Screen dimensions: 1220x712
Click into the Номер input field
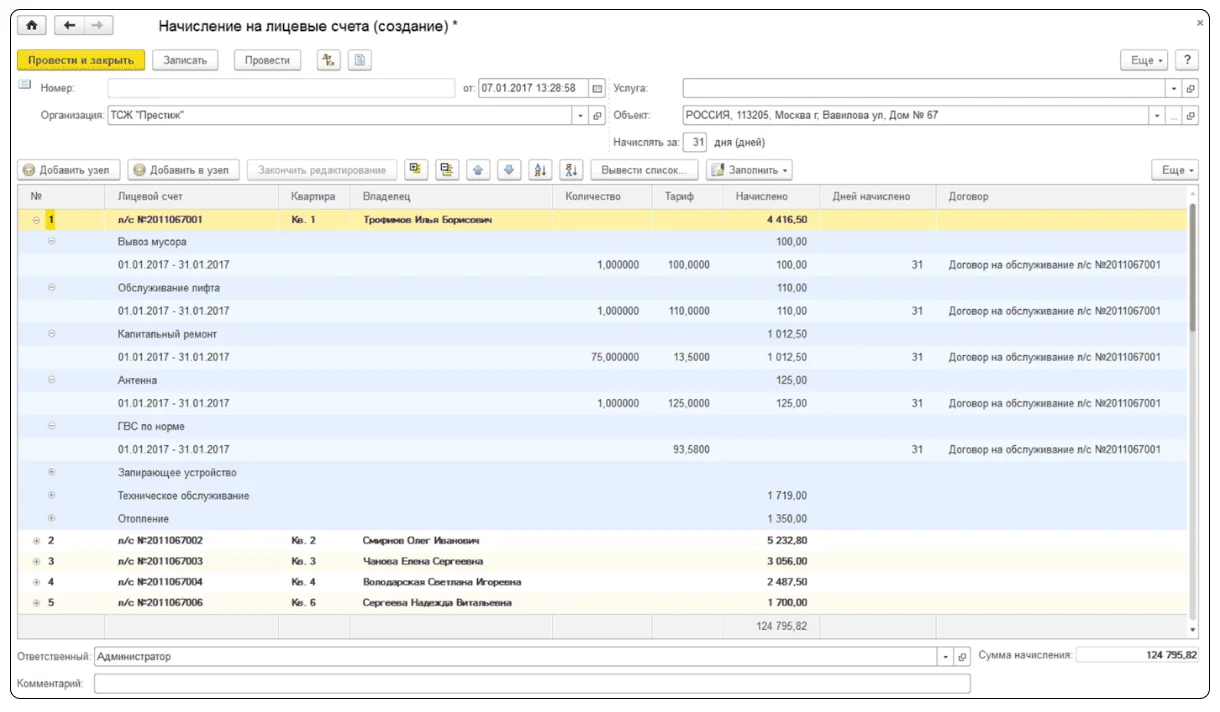tap(283, 88)
